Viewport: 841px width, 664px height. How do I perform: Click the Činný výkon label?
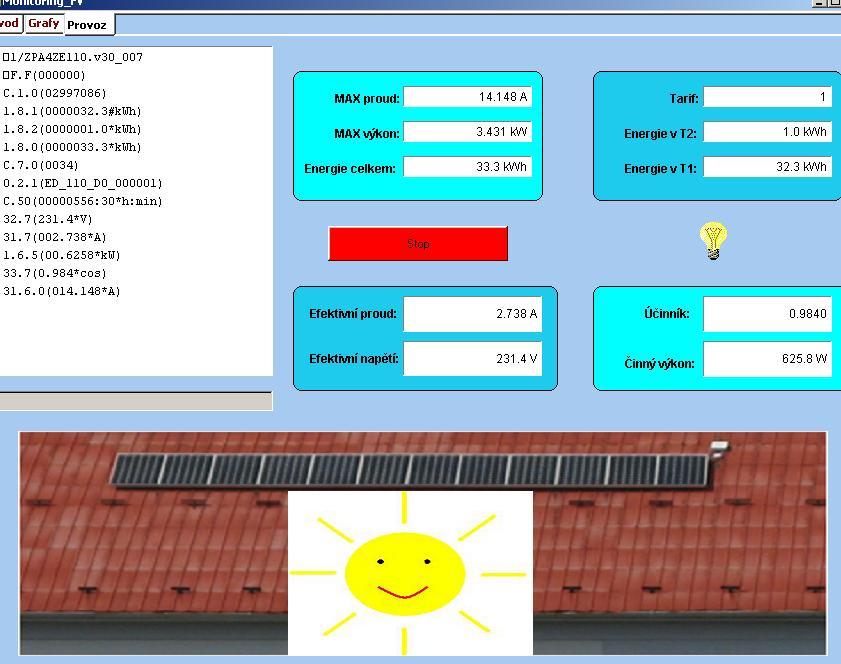[659, 364]
